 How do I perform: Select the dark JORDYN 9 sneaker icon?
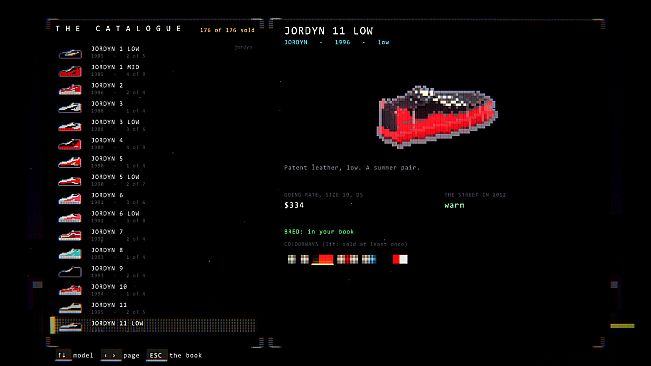[x=70, y=272]
